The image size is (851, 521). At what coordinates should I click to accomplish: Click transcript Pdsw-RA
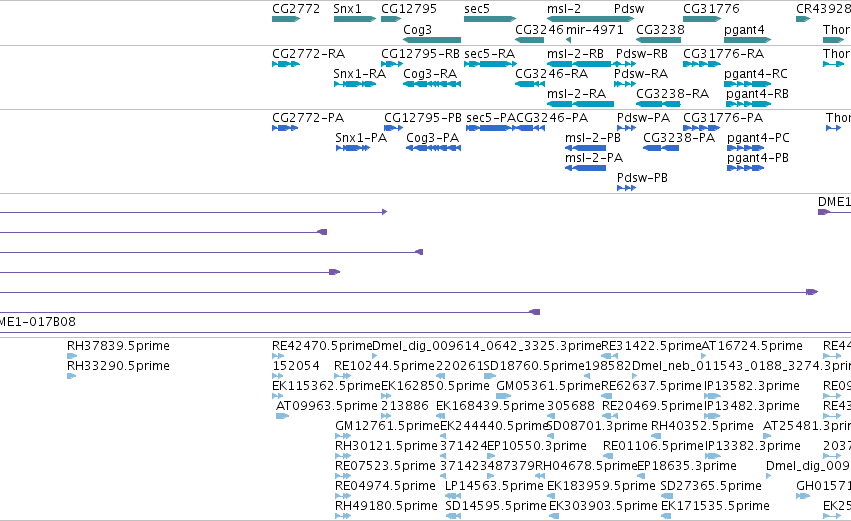pyautogui.click(x=625, y=84)
